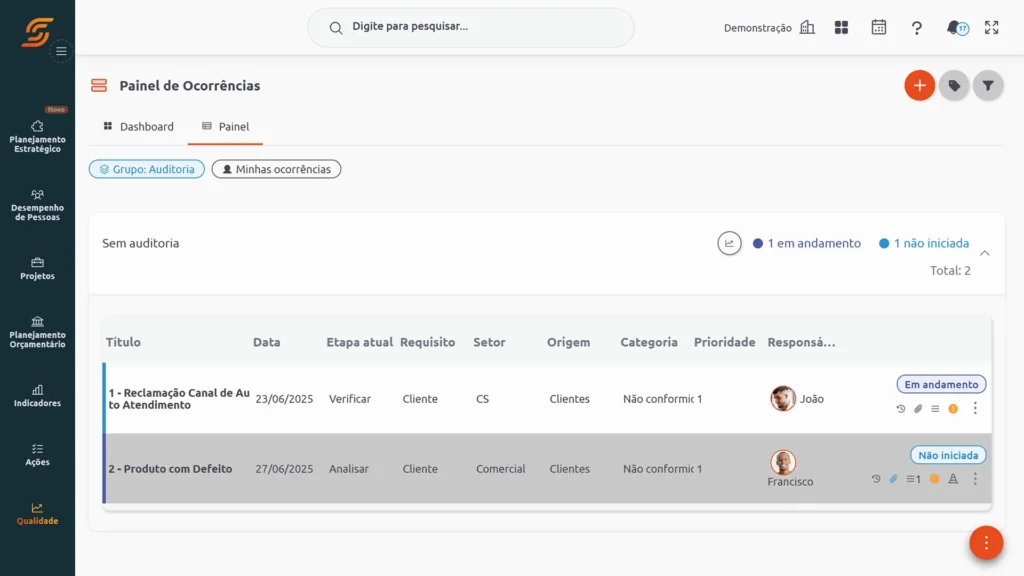Image resolution: width=1024 pixels, height=576 pixels.
Task: Open Qualidade module in sidebar
Action: [37, 514]
